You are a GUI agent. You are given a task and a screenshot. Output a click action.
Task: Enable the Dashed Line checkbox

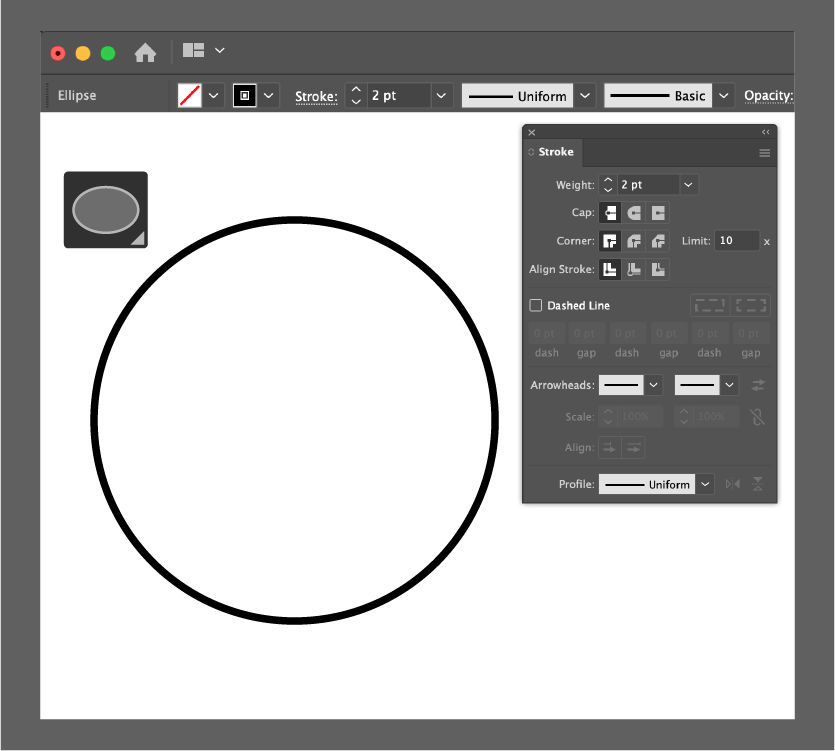tap(536, 305)
